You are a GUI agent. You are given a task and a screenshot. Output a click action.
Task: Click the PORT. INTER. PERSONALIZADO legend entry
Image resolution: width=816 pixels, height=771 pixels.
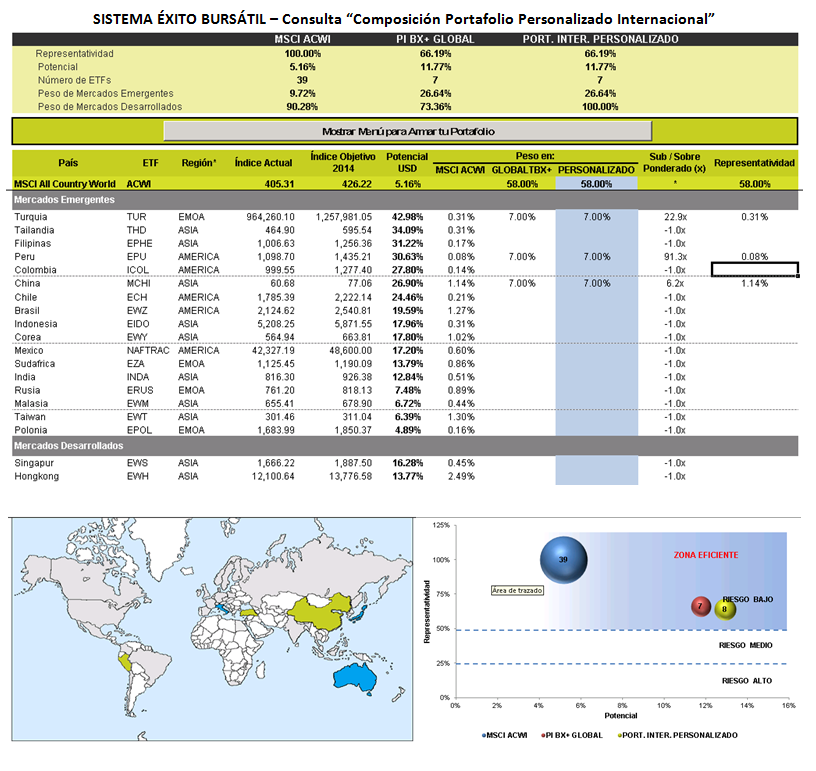(678, 735)
